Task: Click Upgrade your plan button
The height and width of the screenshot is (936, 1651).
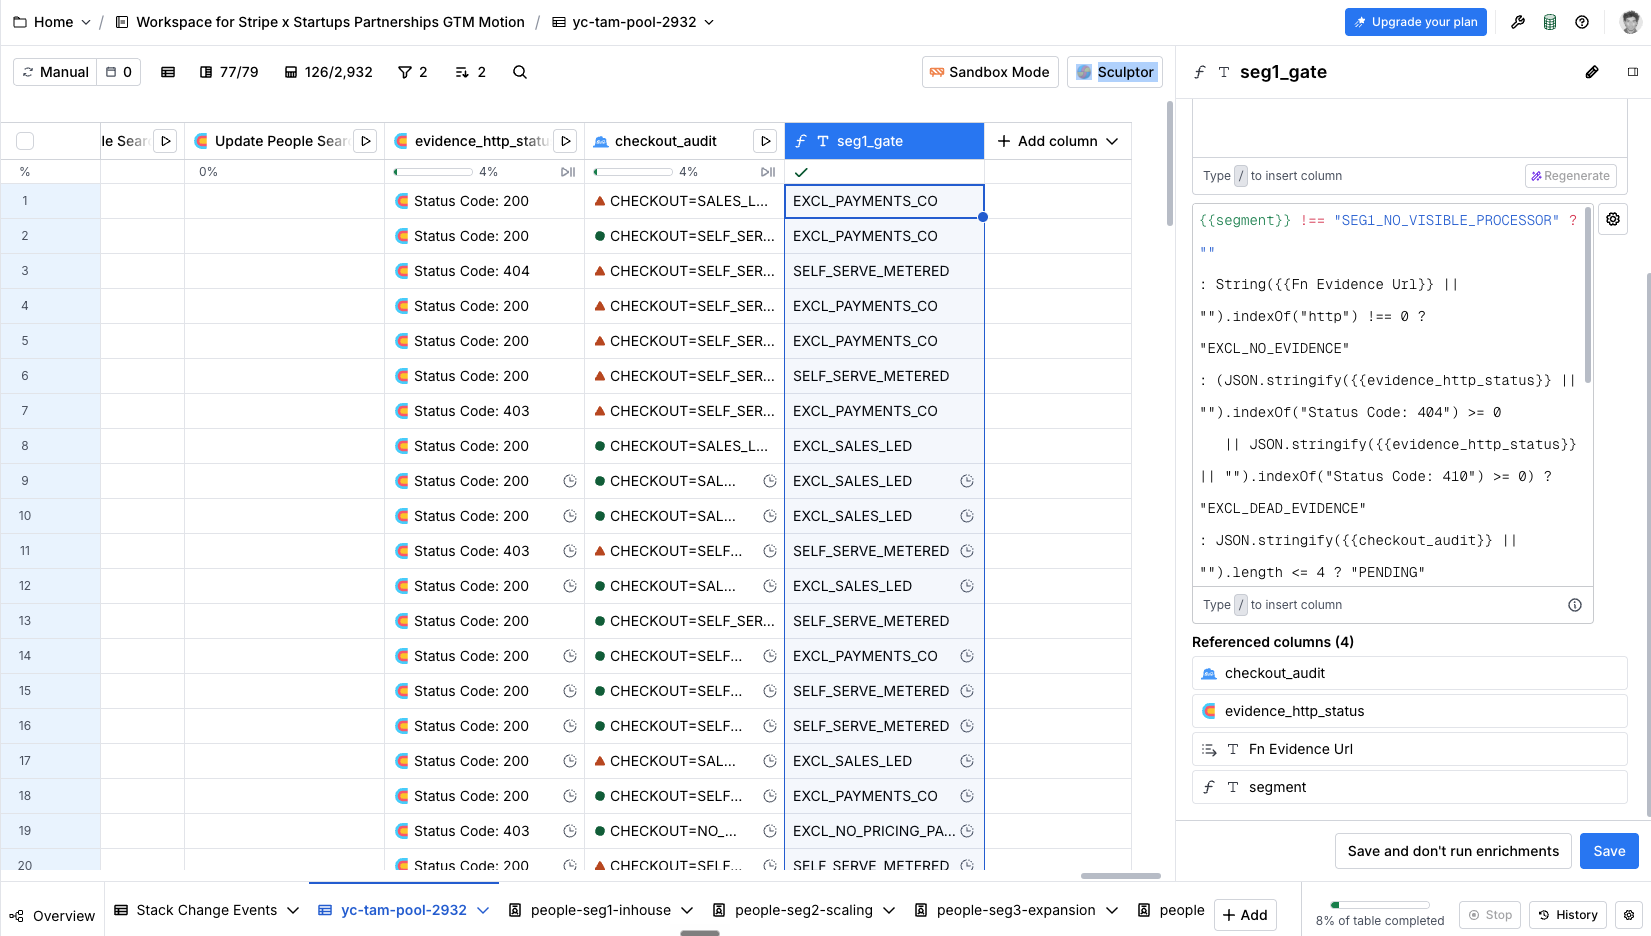Action: tap(1415, 22)
